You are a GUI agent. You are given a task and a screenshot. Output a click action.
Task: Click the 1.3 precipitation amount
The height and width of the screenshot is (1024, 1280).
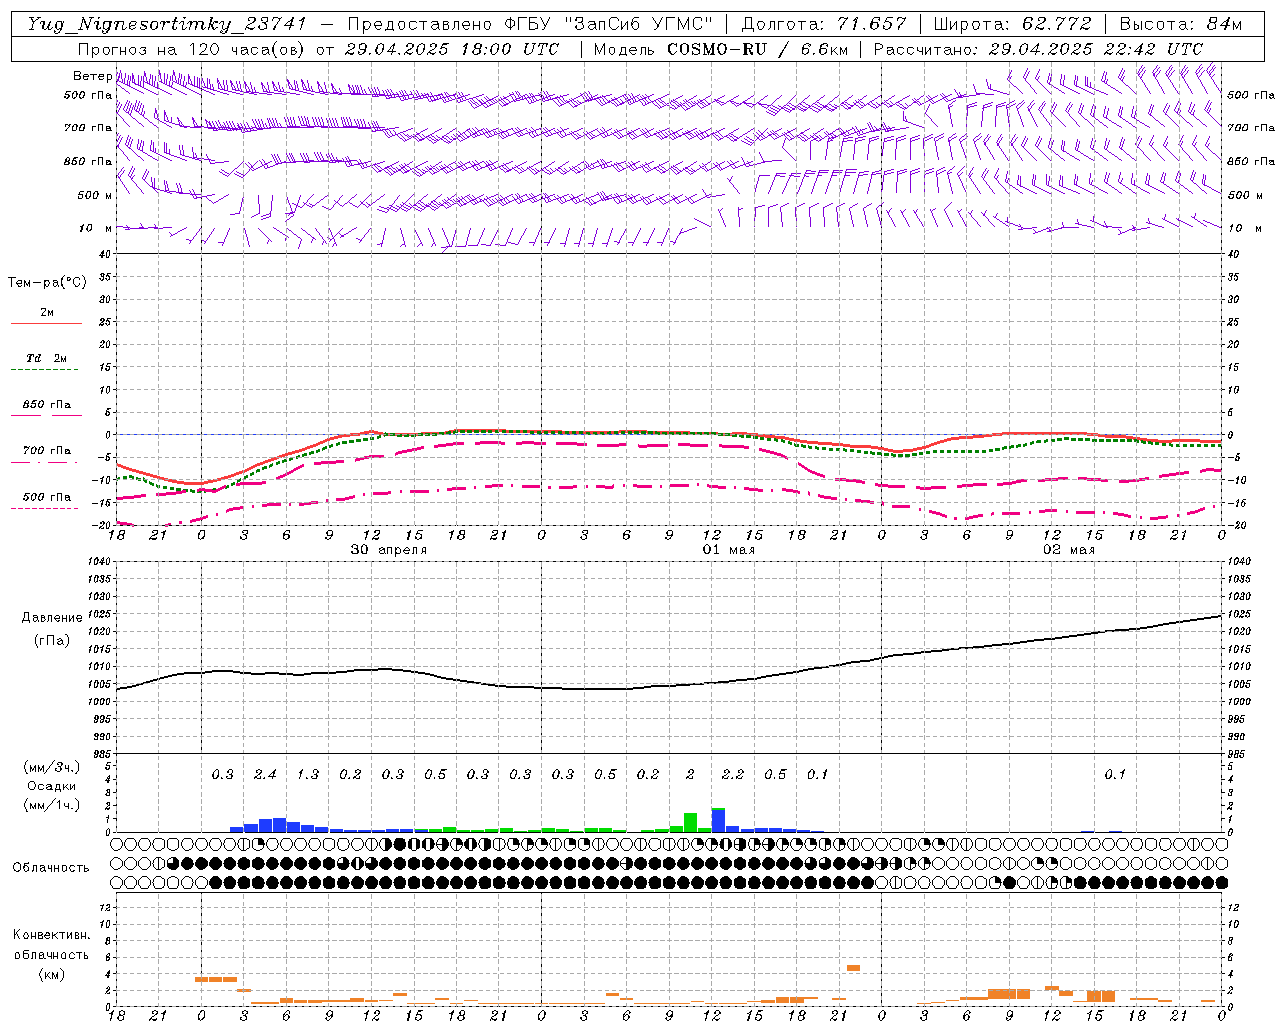(308, 774)
